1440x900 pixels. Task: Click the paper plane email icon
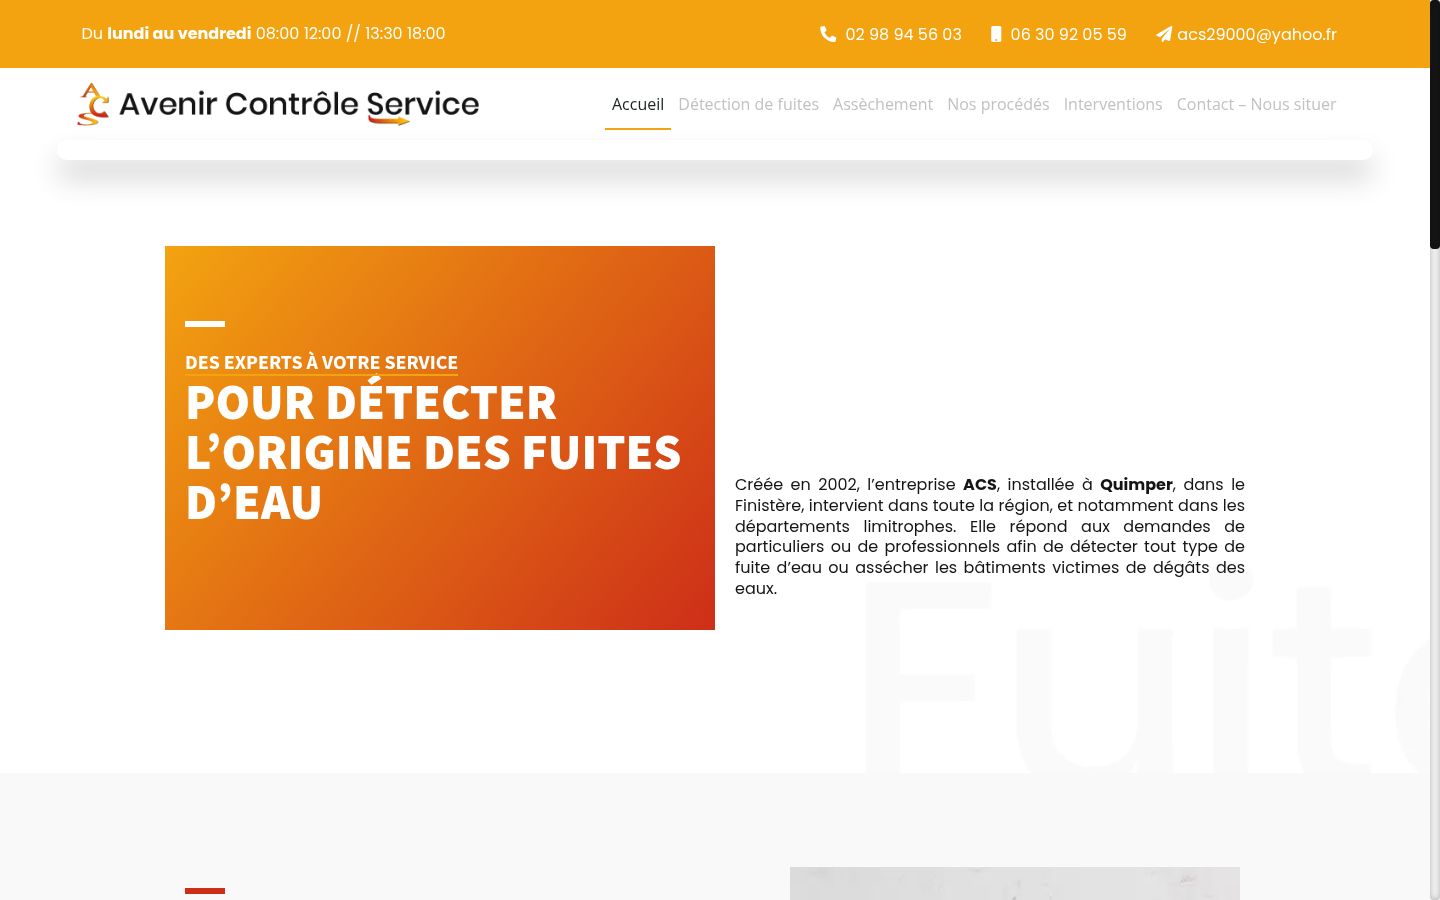tap(1164, 34)
